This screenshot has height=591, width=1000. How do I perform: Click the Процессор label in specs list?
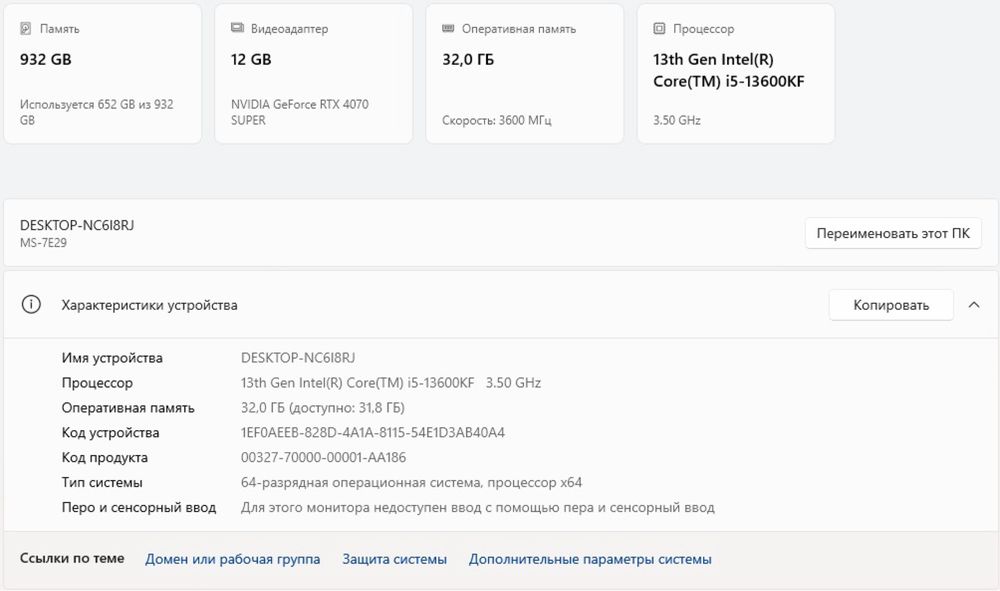(97, 383)
